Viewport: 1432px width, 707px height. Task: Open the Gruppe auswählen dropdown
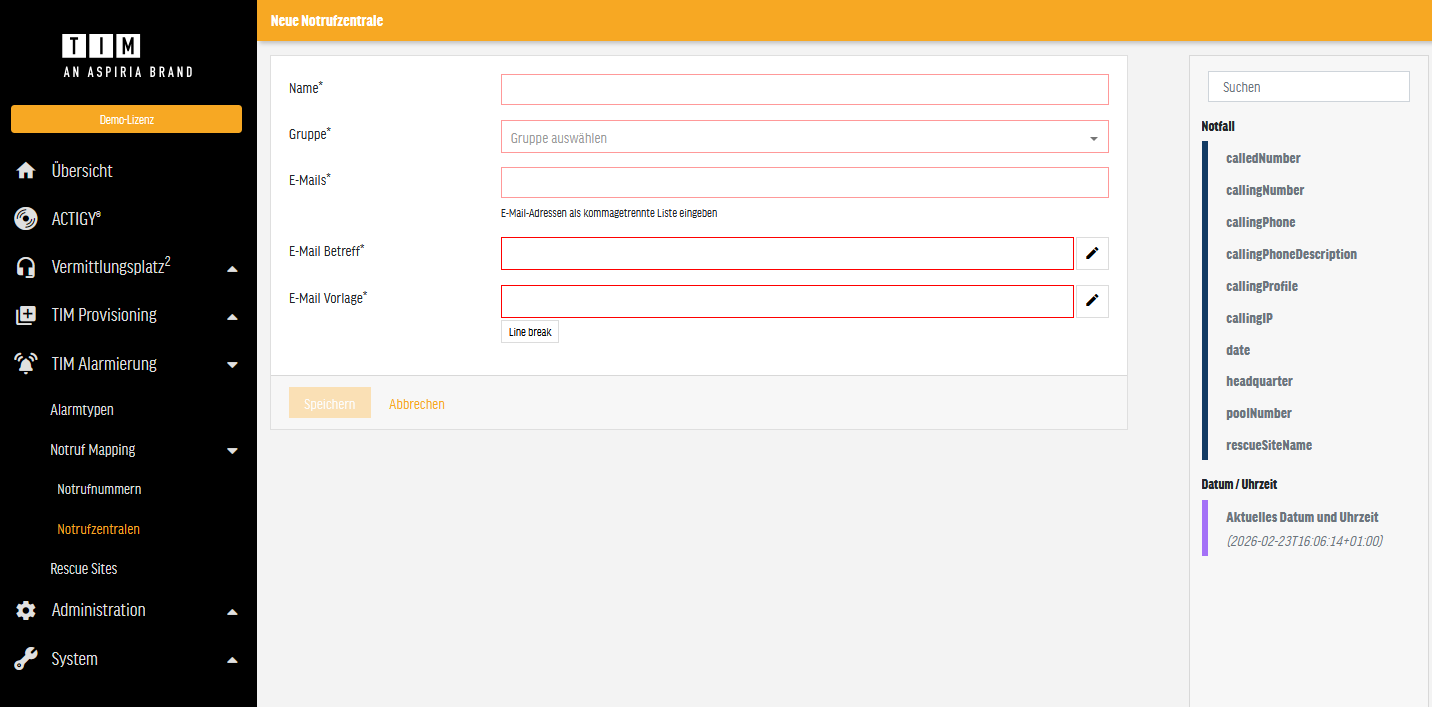tap(804, 138)
